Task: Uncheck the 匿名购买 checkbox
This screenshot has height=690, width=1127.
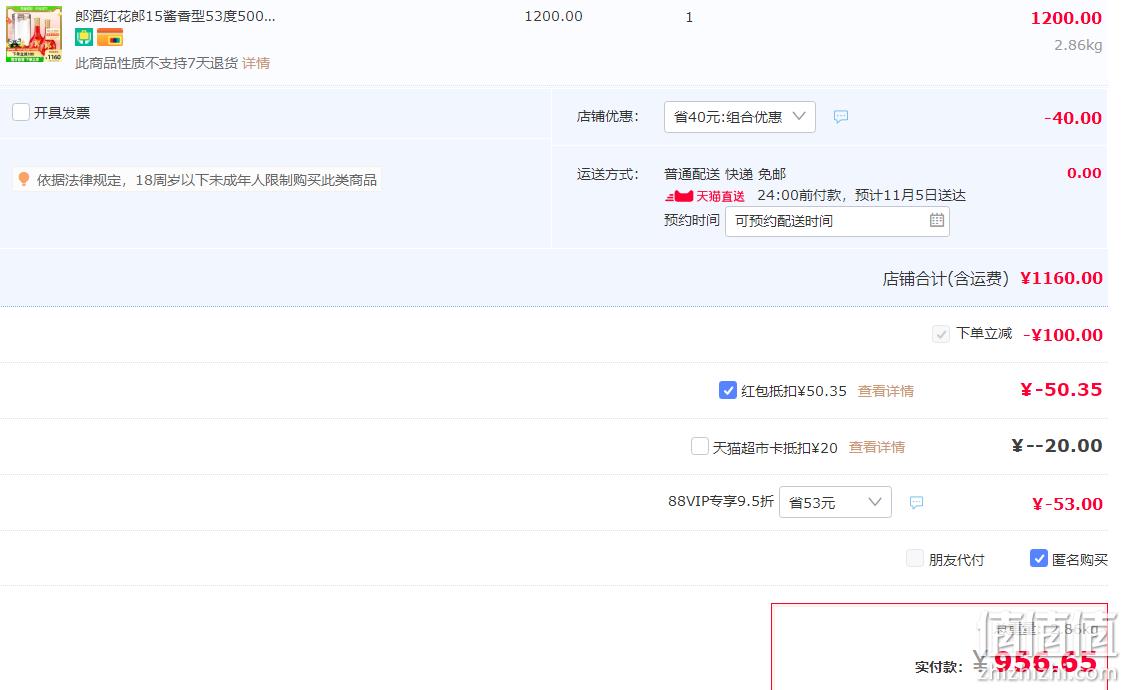Action: [1039, 558]
